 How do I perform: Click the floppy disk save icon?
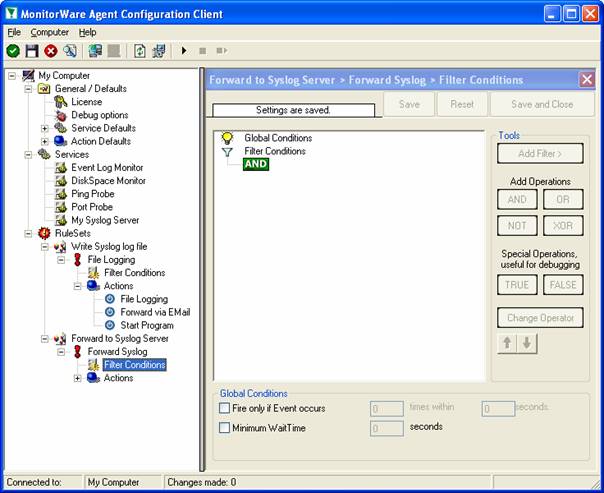(x=32, y=51)
